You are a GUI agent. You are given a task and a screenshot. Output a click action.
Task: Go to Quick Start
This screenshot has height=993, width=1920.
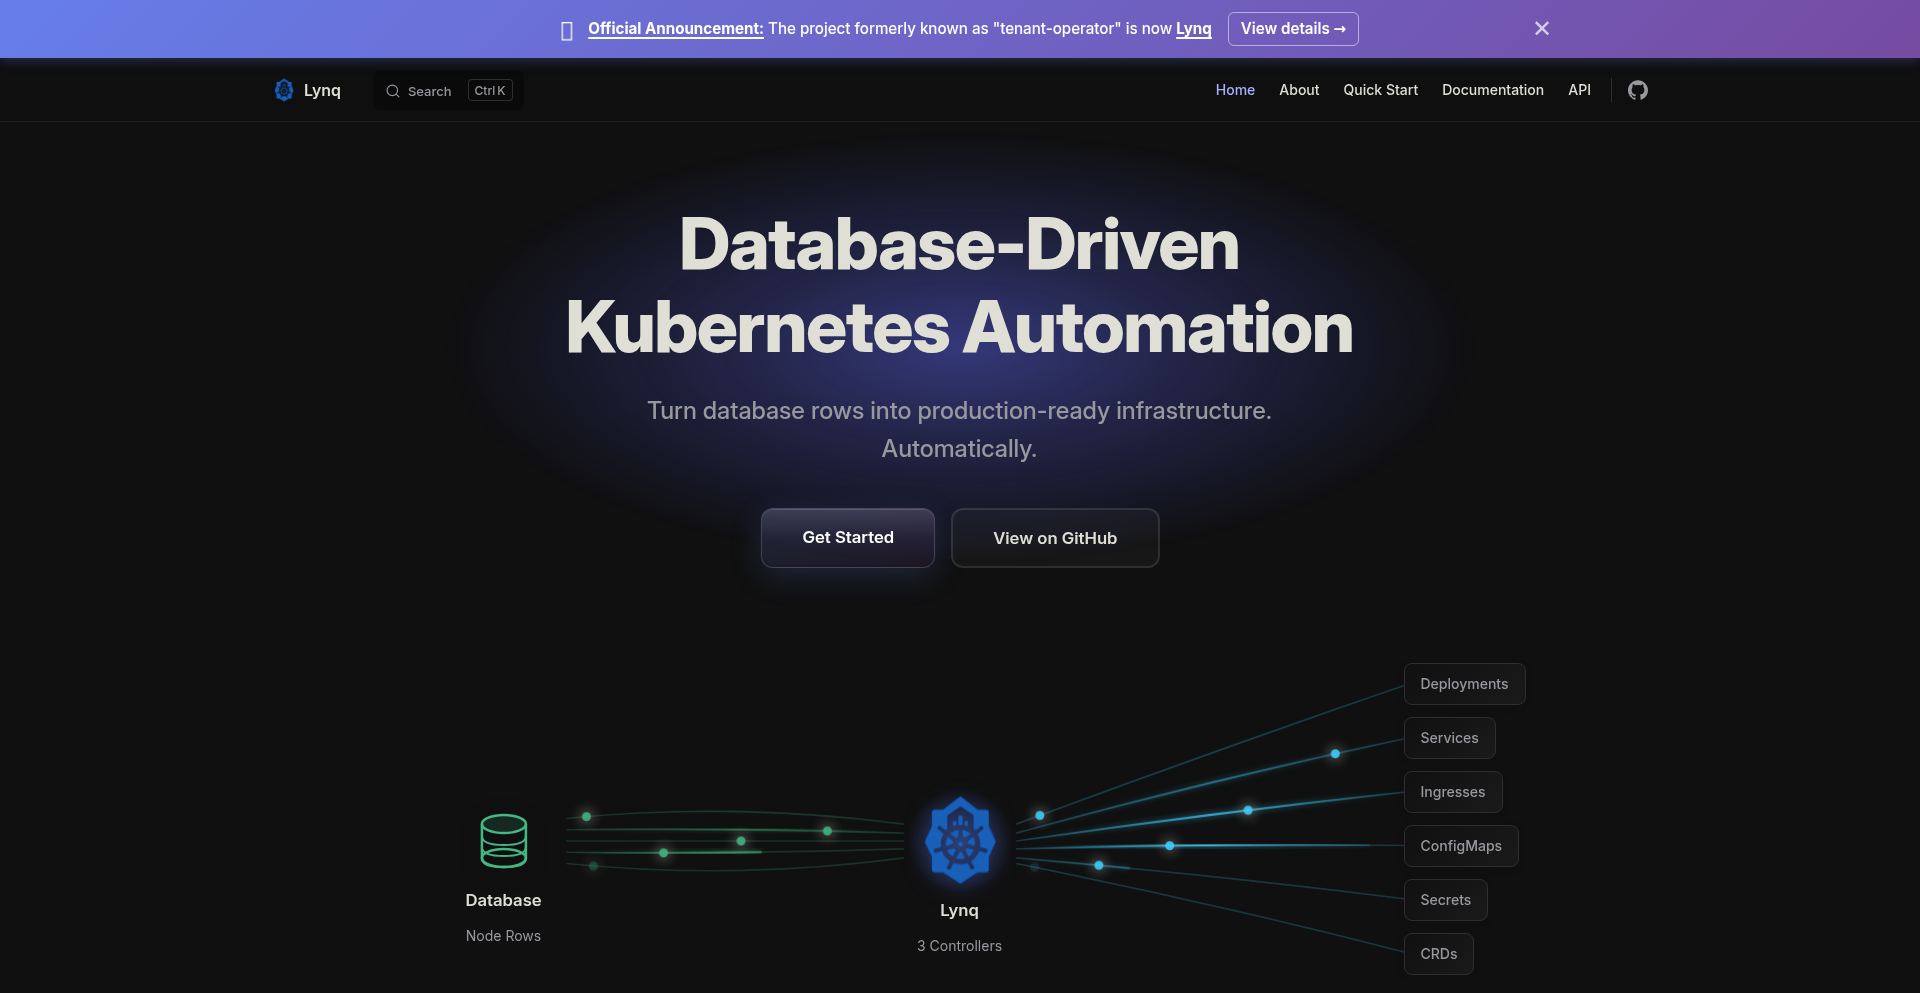click(x=1380, y=90)
